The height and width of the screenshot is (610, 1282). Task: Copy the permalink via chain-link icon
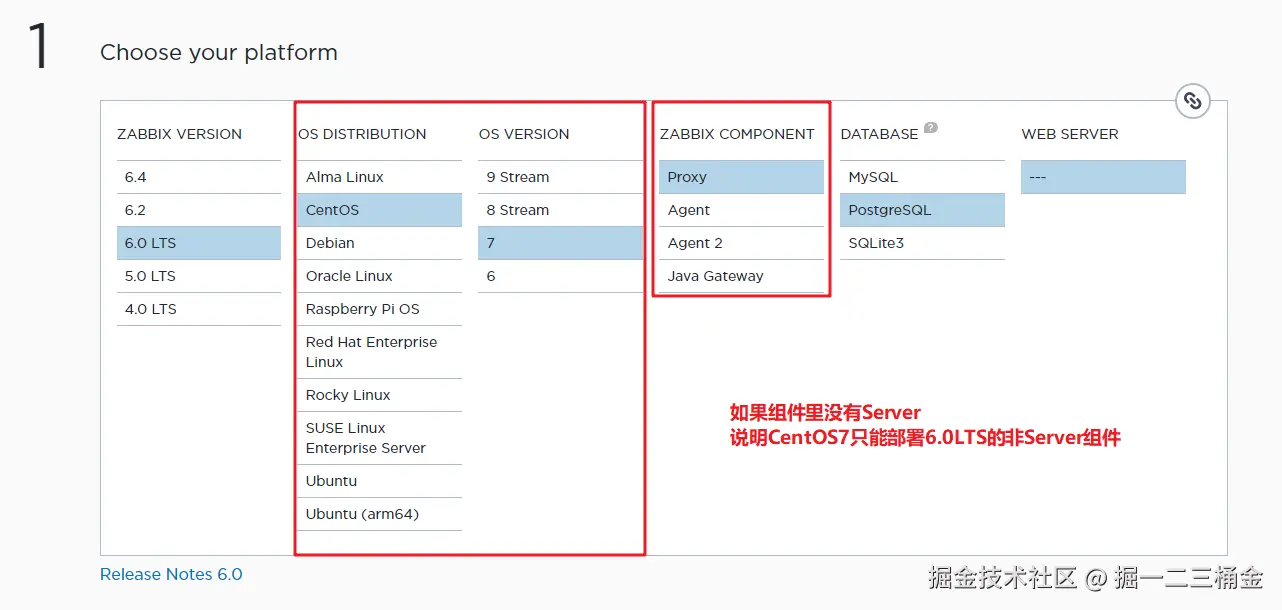pos(1192,101)
